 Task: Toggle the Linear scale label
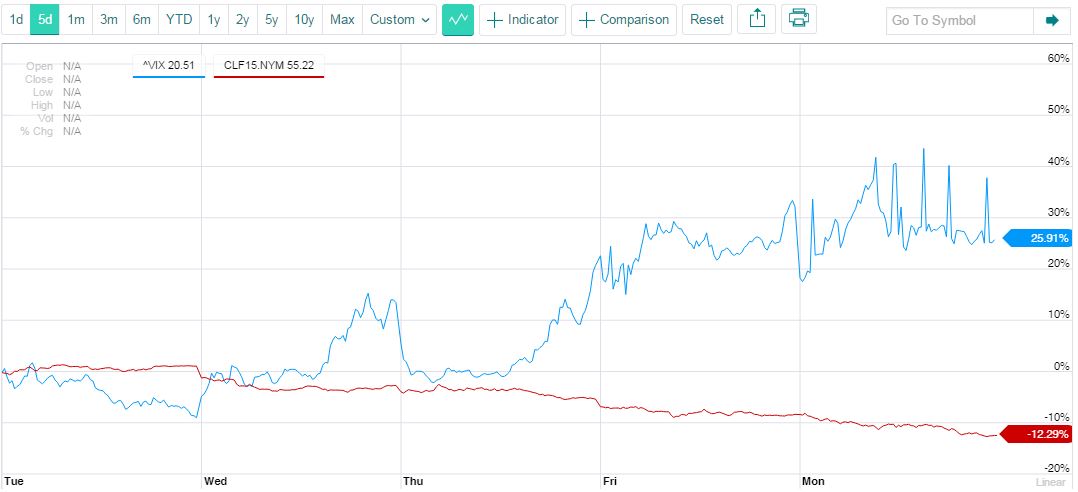pyautogui.click(x=1051, y=482)
